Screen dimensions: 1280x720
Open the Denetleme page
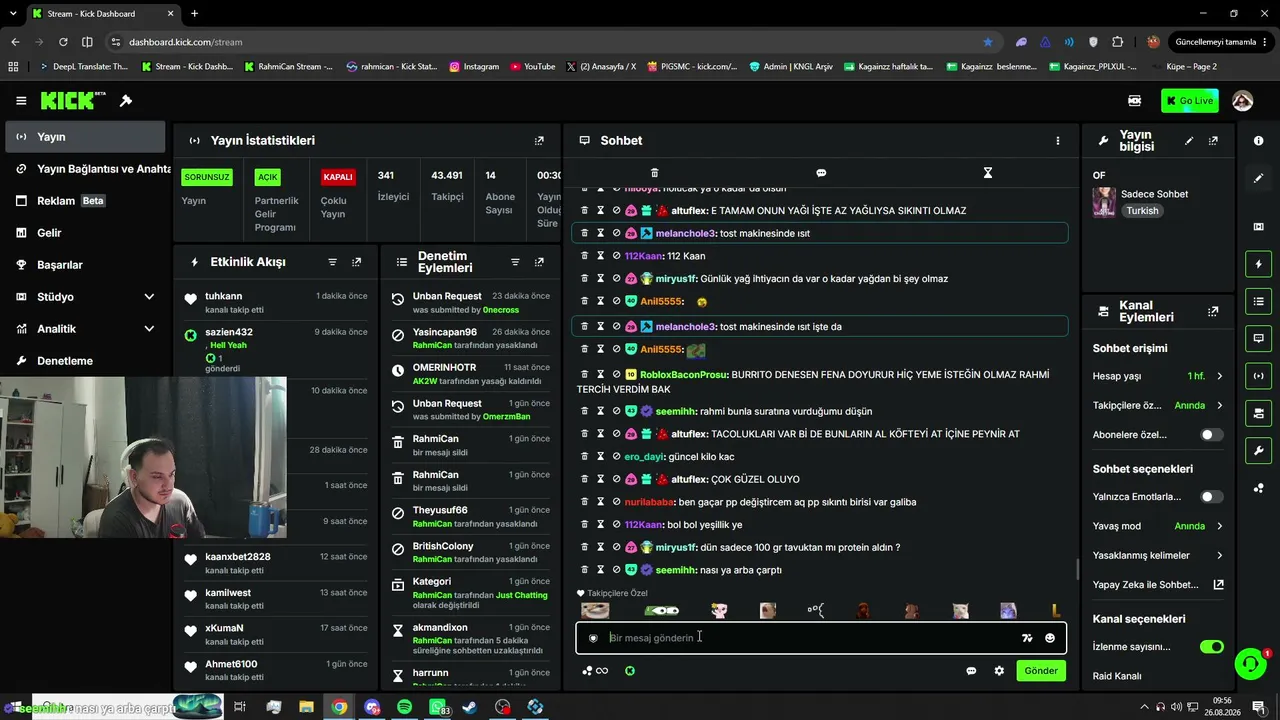[x=84, y=361]
